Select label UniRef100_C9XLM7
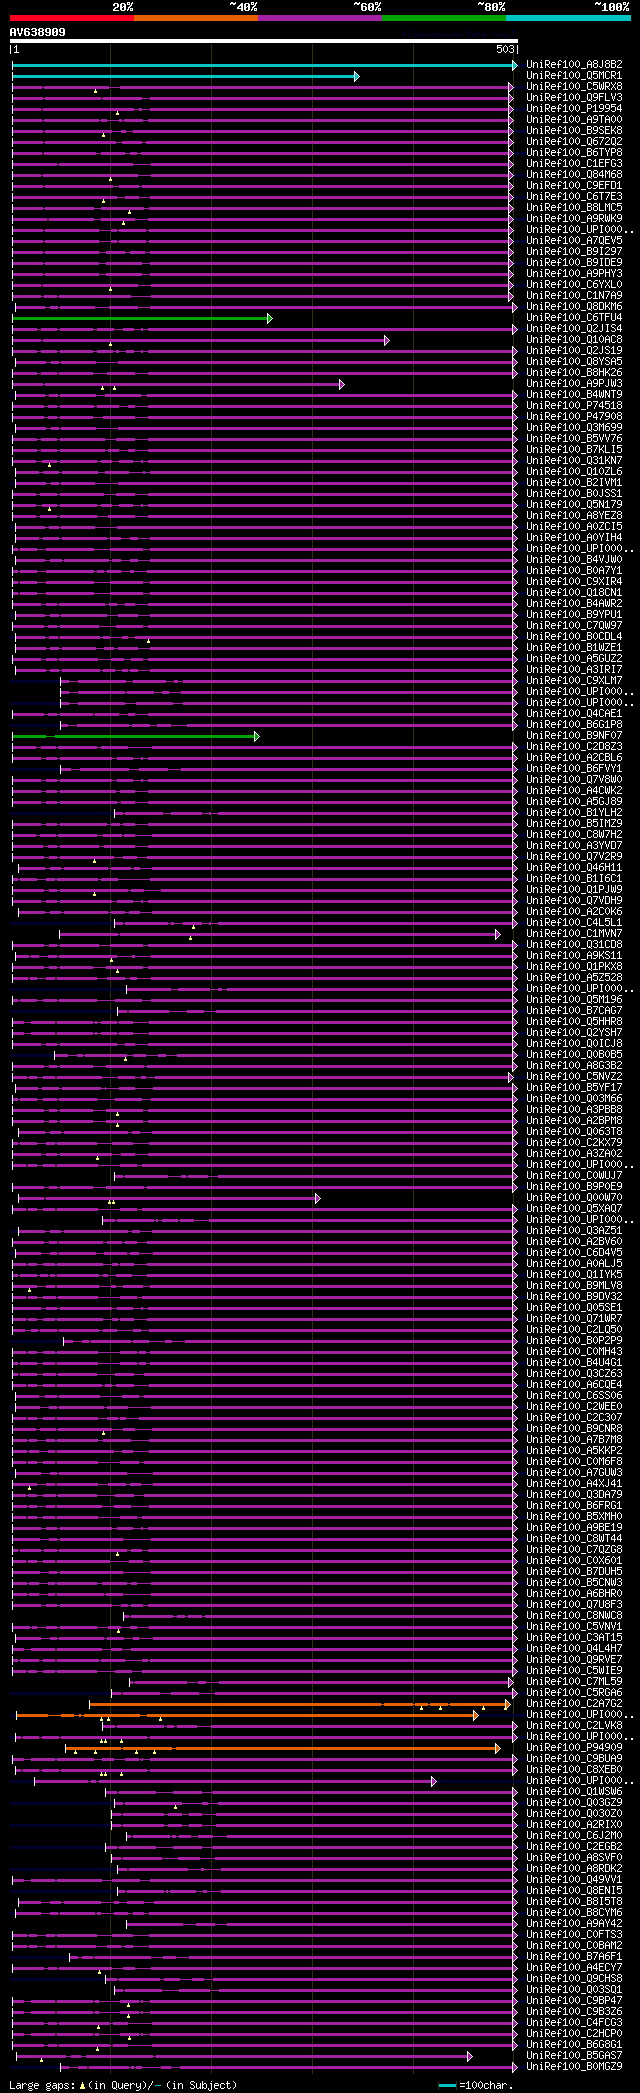640x2093 pixels. pos(574,681)
